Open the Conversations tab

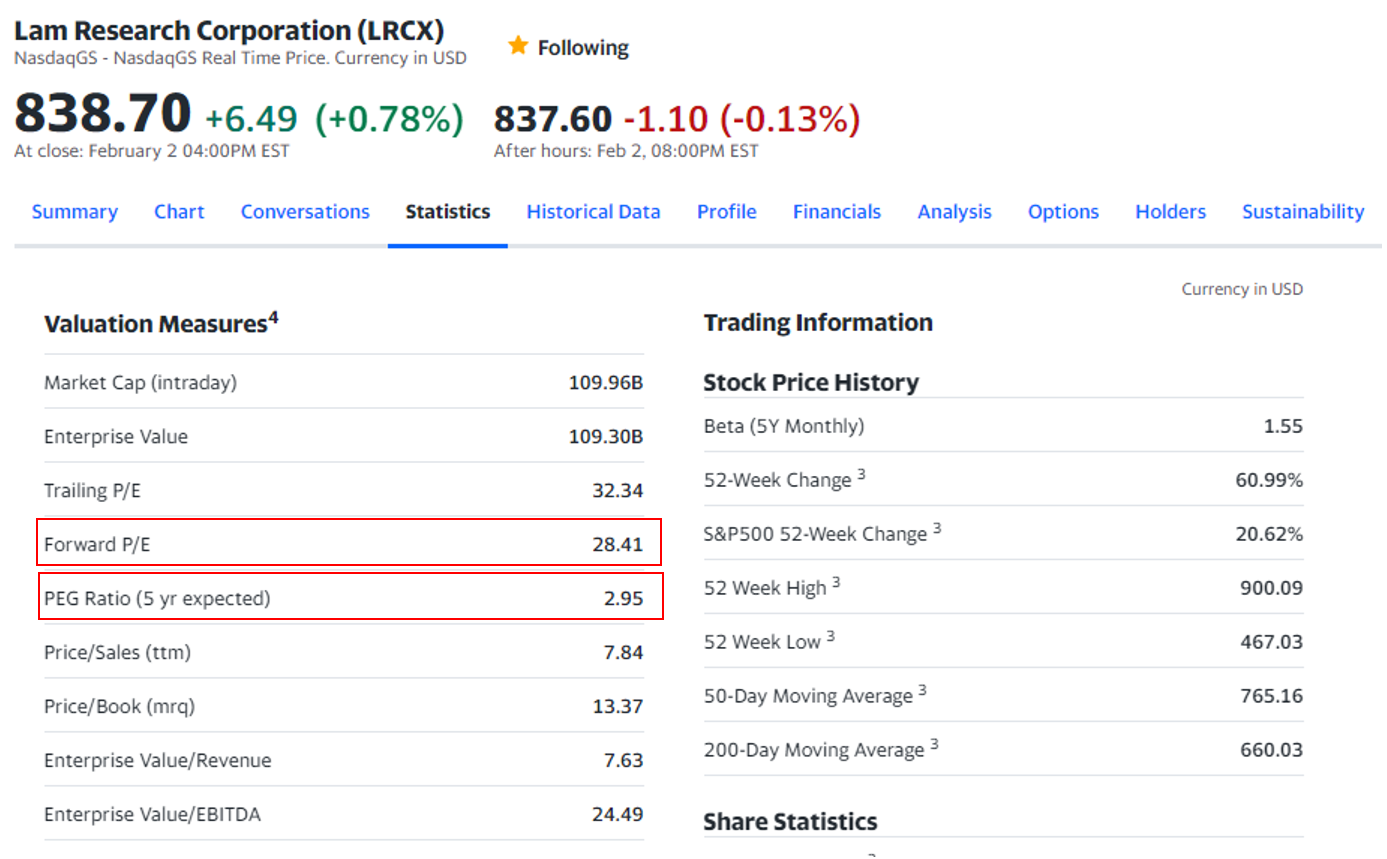tap(305, 212)
